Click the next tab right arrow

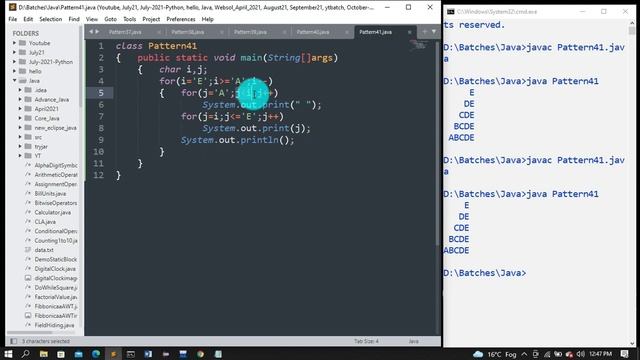(x=97, y=32)
